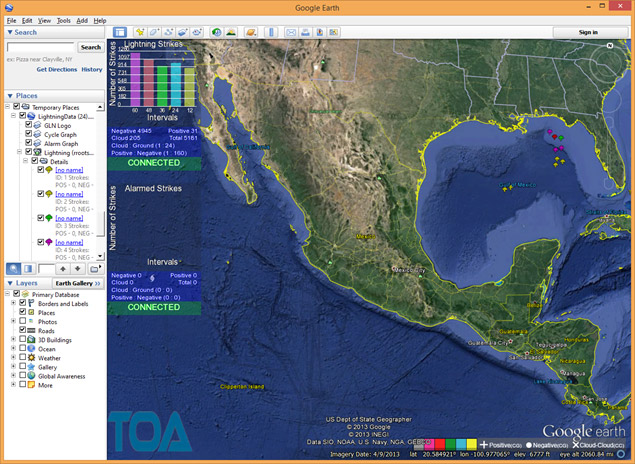Viewport: 635px width, 464px height.
Task: Click the Places panel search magnifier icon
Action: tap(13, 268)
